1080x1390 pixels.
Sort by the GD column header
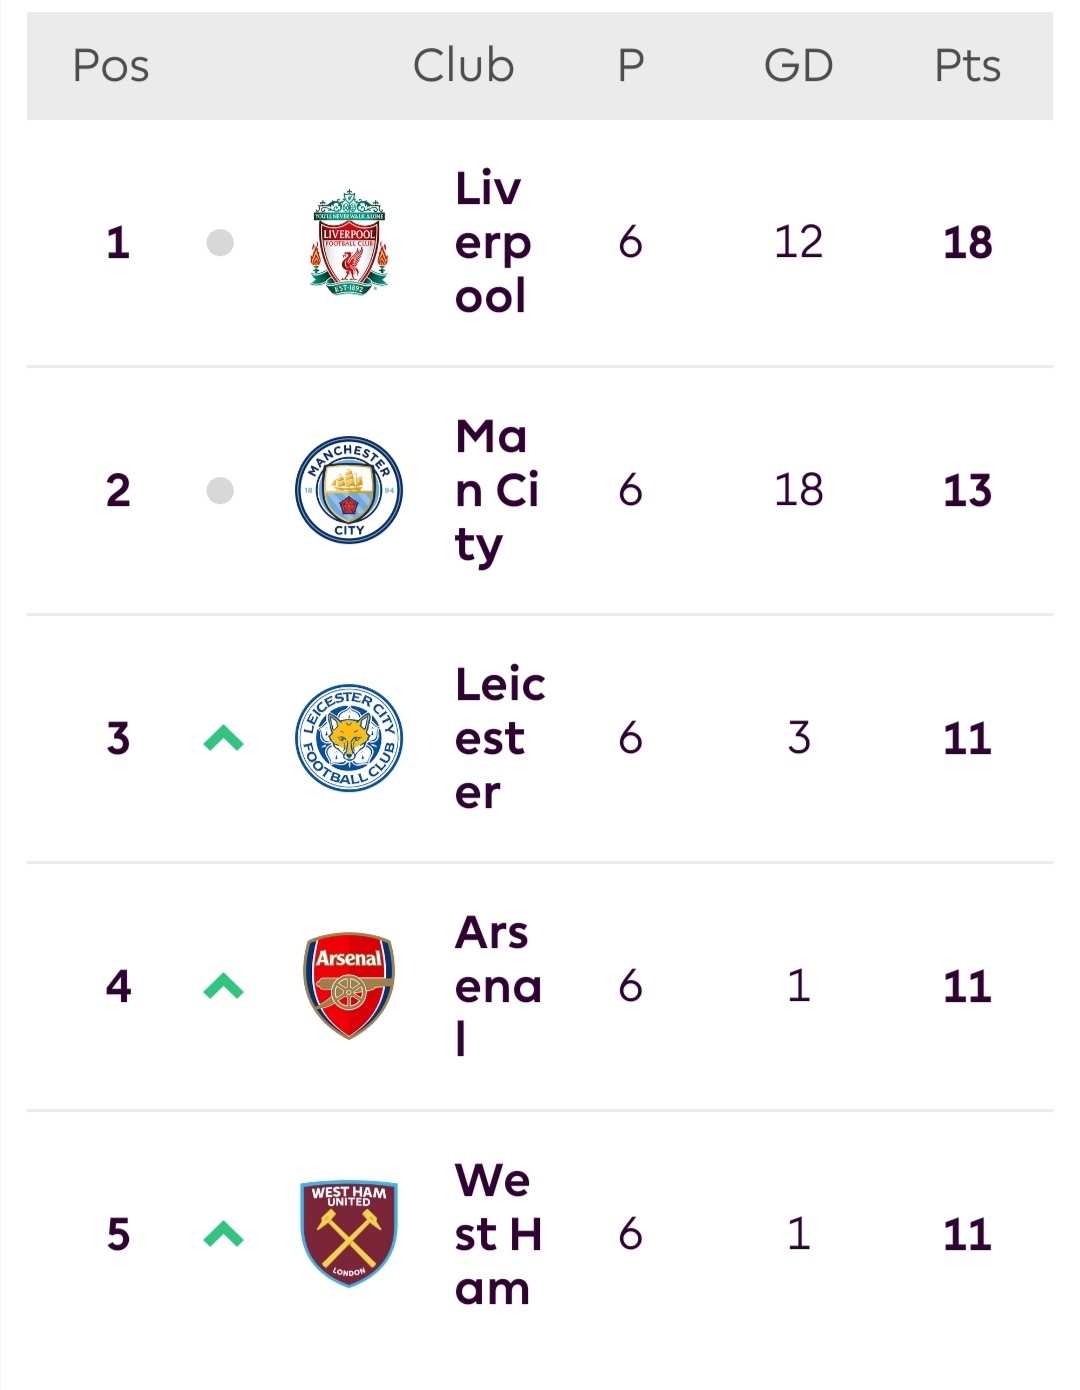click(799, 66)
